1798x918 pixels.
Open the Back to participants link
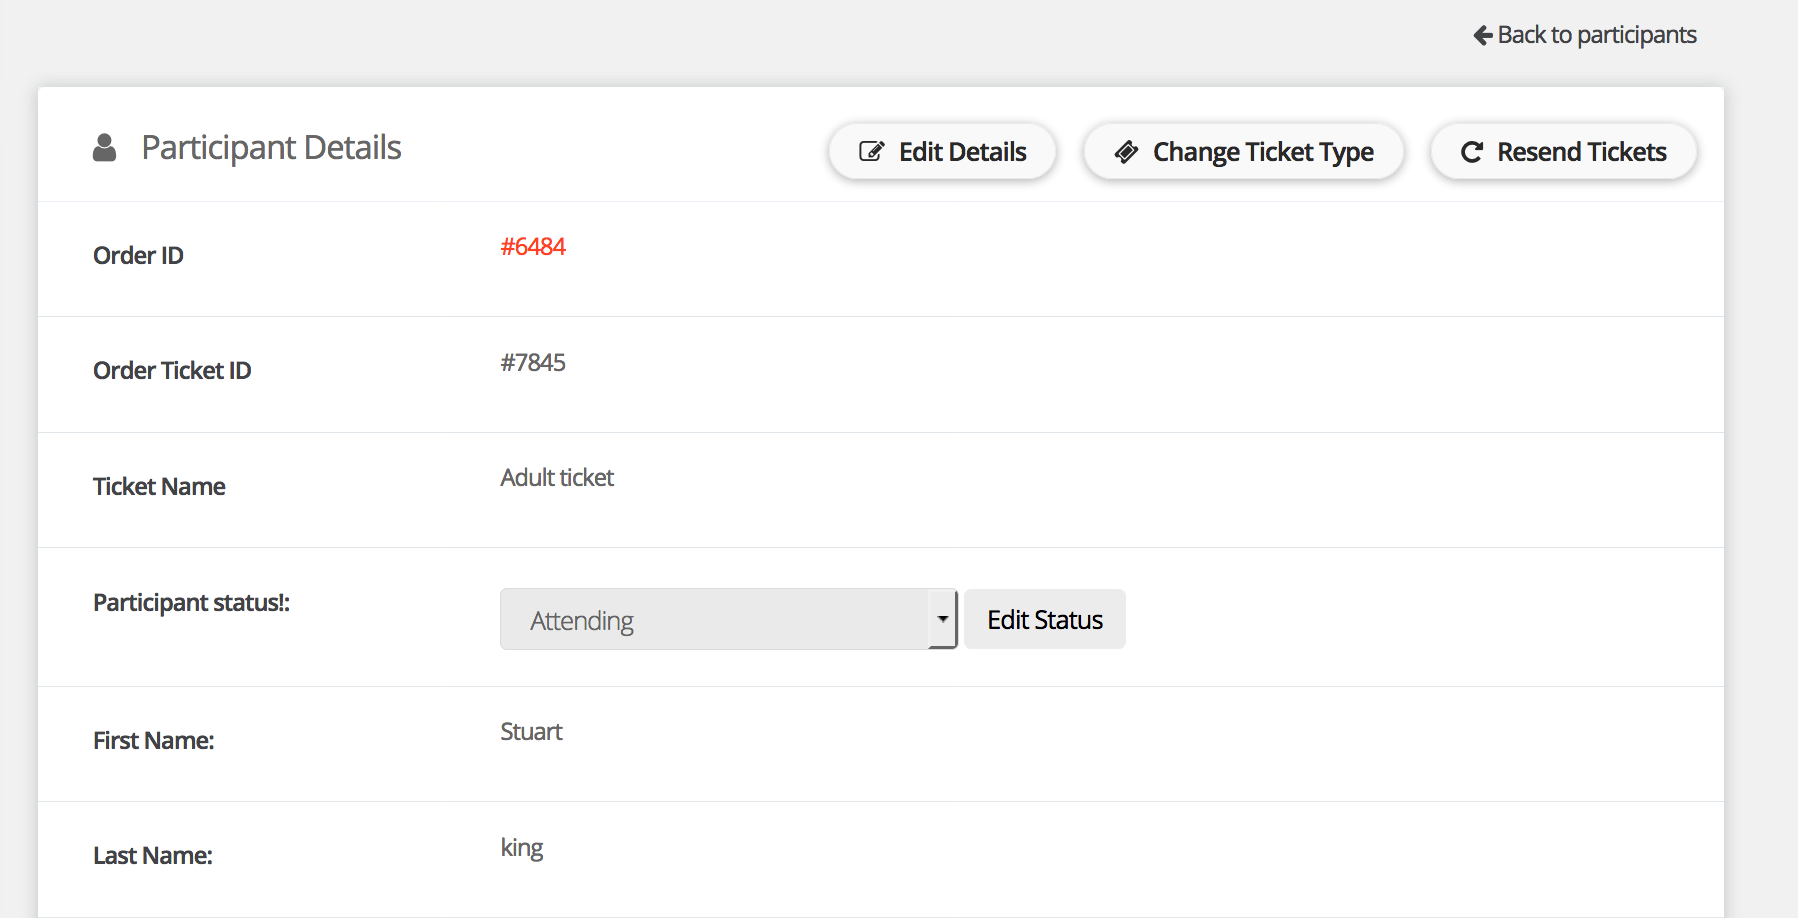coord(1596,36)
